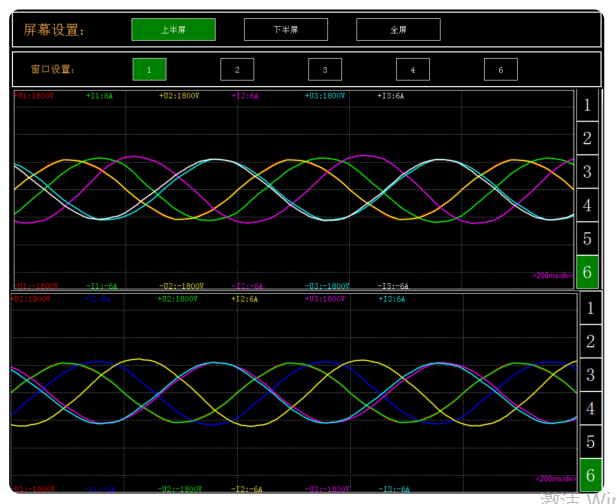Screen dimensions: 616x504
Task: Select channel 1 in lower waveform panel
Action: pyautogui.click(x=590, y=309)
